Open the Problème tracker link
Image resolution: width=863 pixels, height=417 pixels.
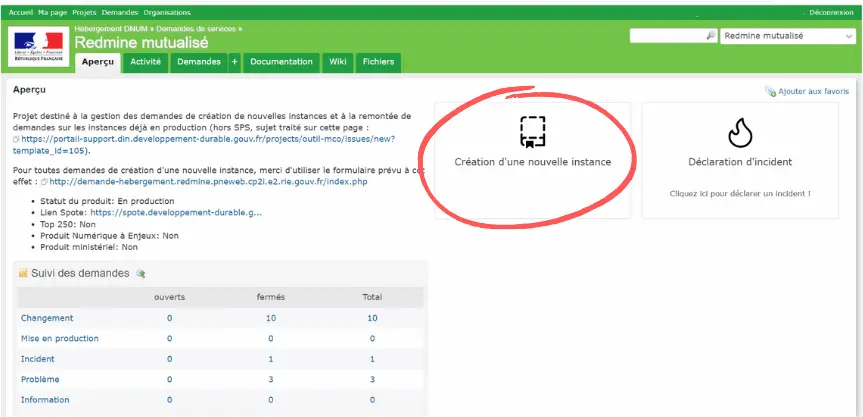[x=40, y=379]
